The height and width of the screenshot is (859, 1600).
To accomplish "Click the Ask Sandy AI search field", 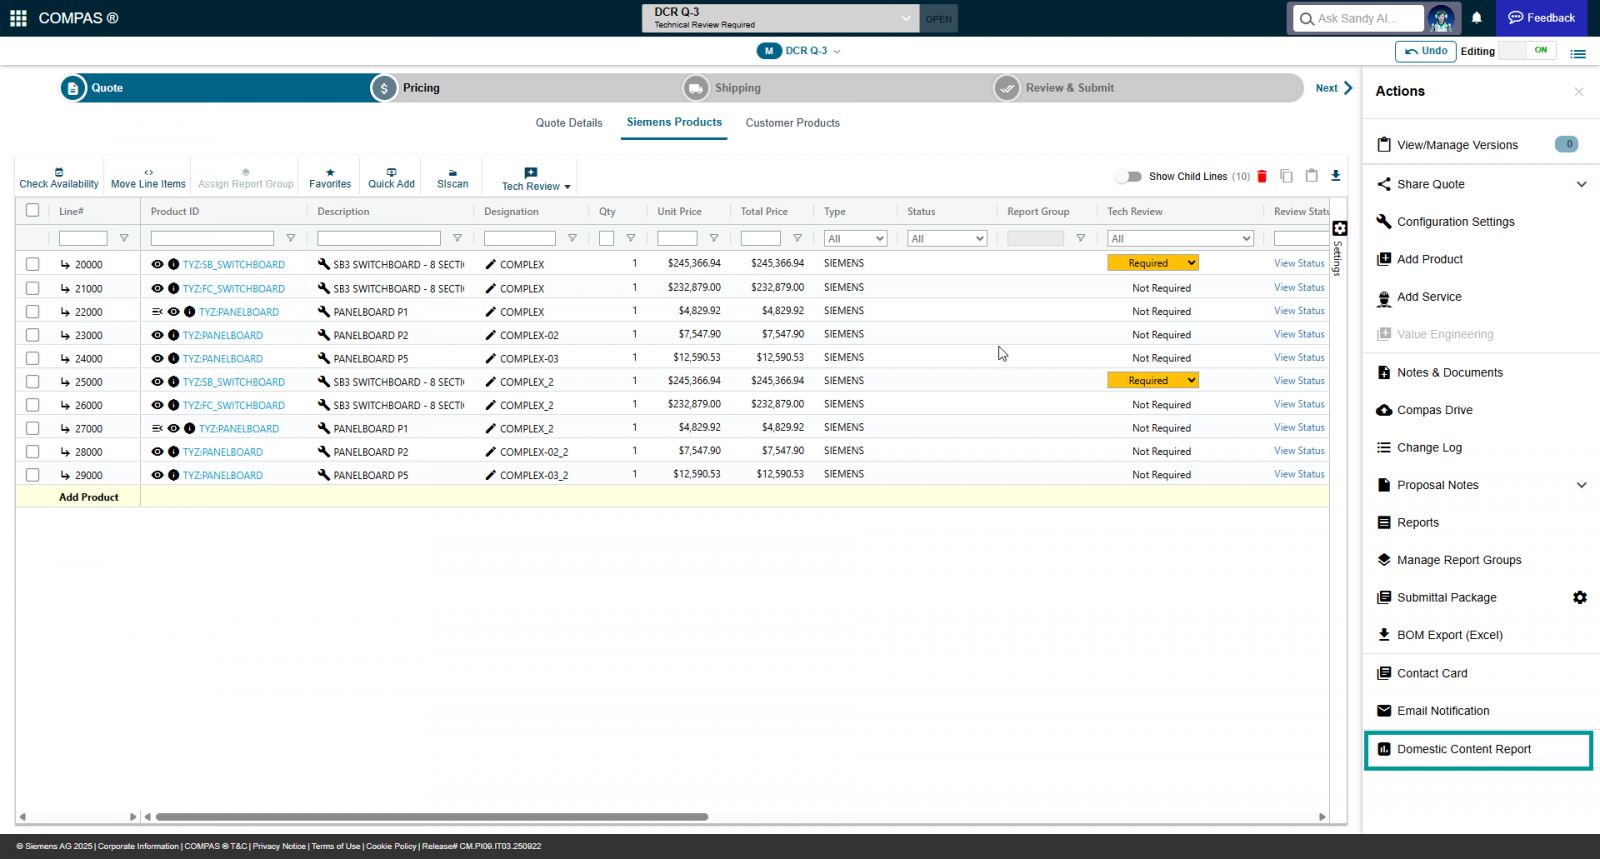I will coord(1359,18).
